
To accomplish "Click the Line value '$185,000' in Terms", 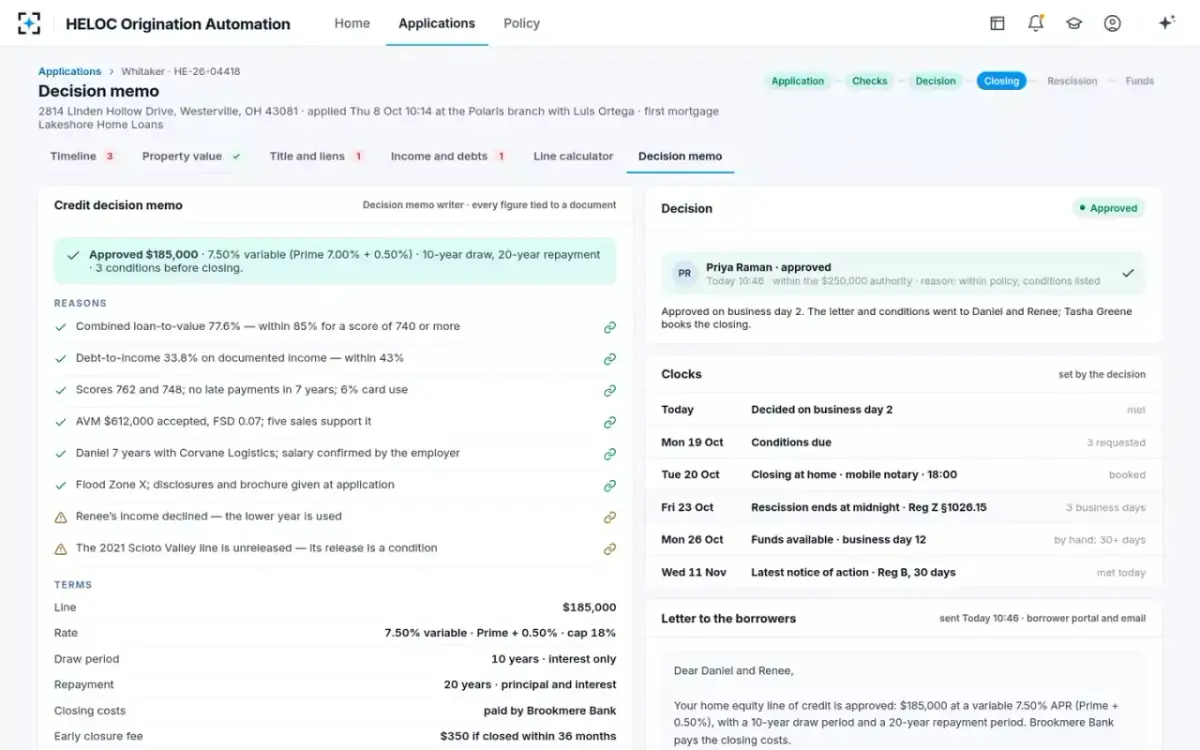I will [x=589, y=607].
